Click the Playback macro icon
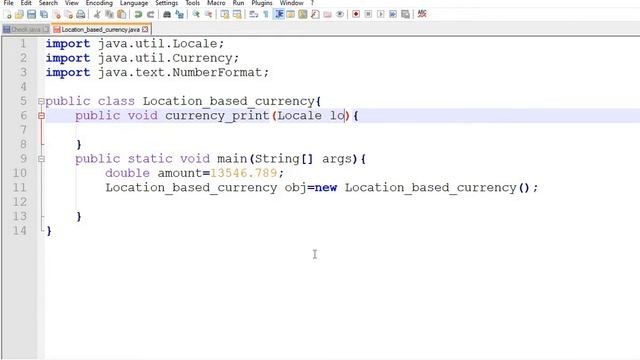Viewport: 640px width, 360px height. pyautogui.click(x=380, y=15)
